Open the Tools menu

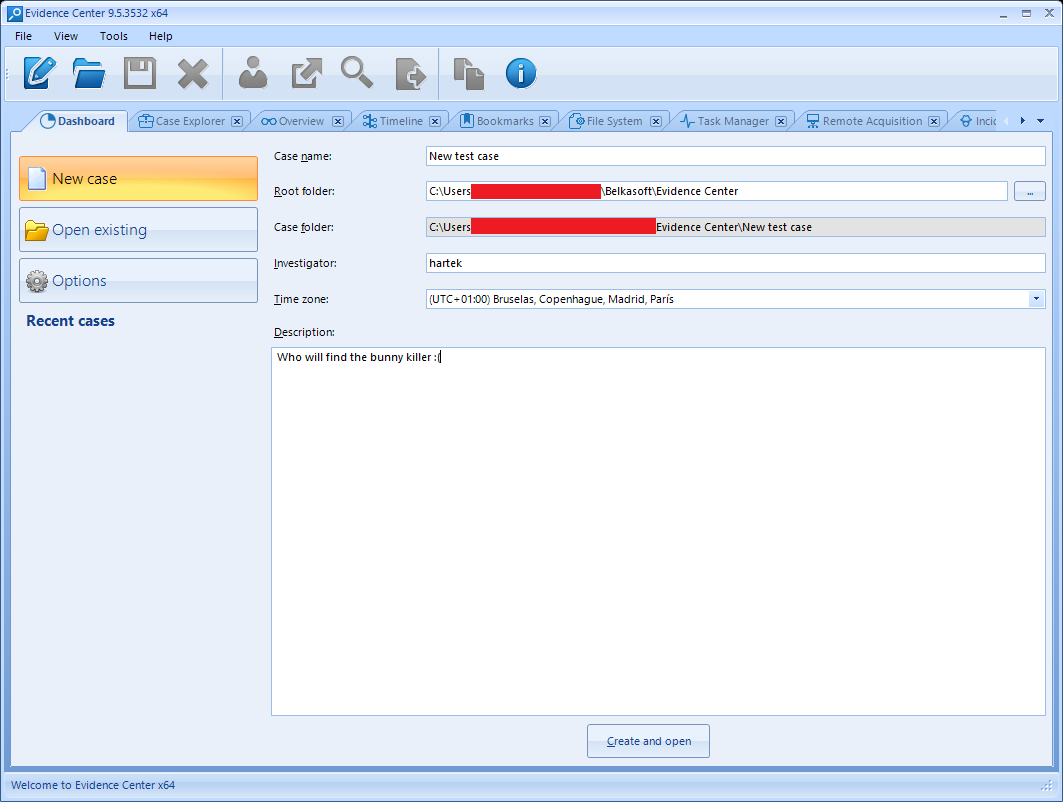point(114,36)
